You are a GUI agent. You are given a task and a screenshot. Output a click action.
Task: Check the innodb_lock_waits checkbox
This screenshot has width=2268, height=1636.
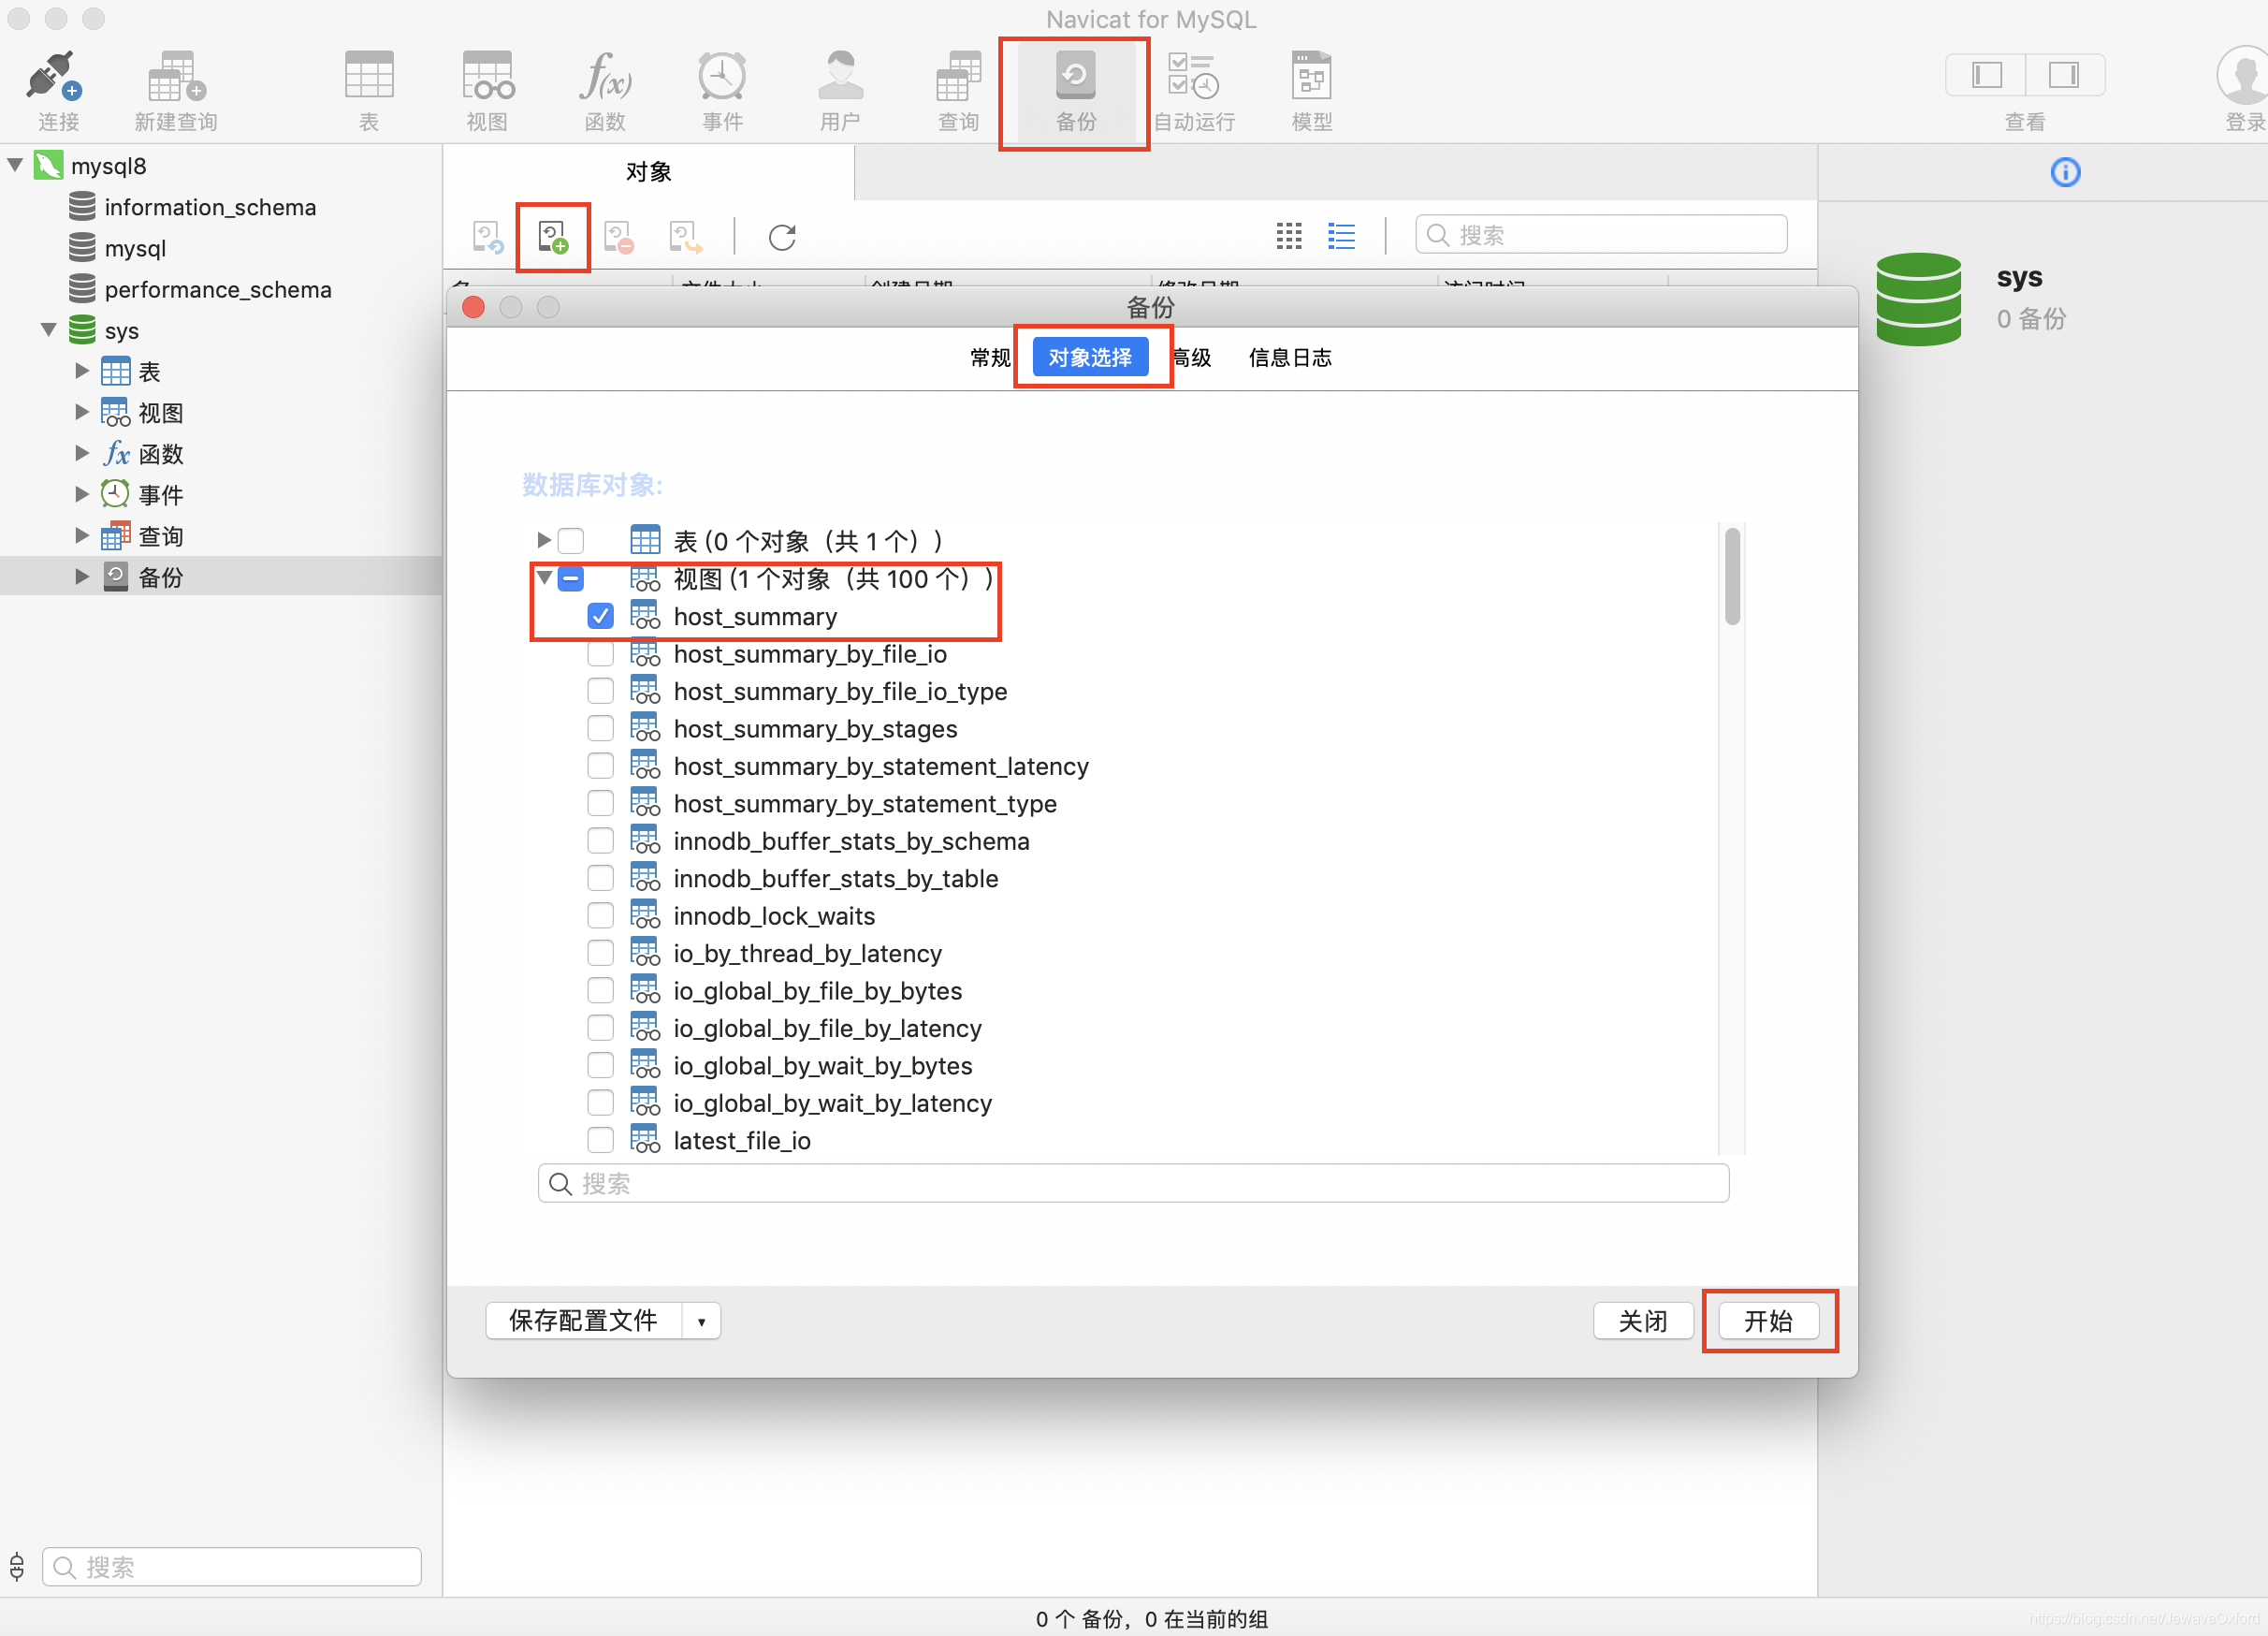pyautogui.click(x=600, y=916)
